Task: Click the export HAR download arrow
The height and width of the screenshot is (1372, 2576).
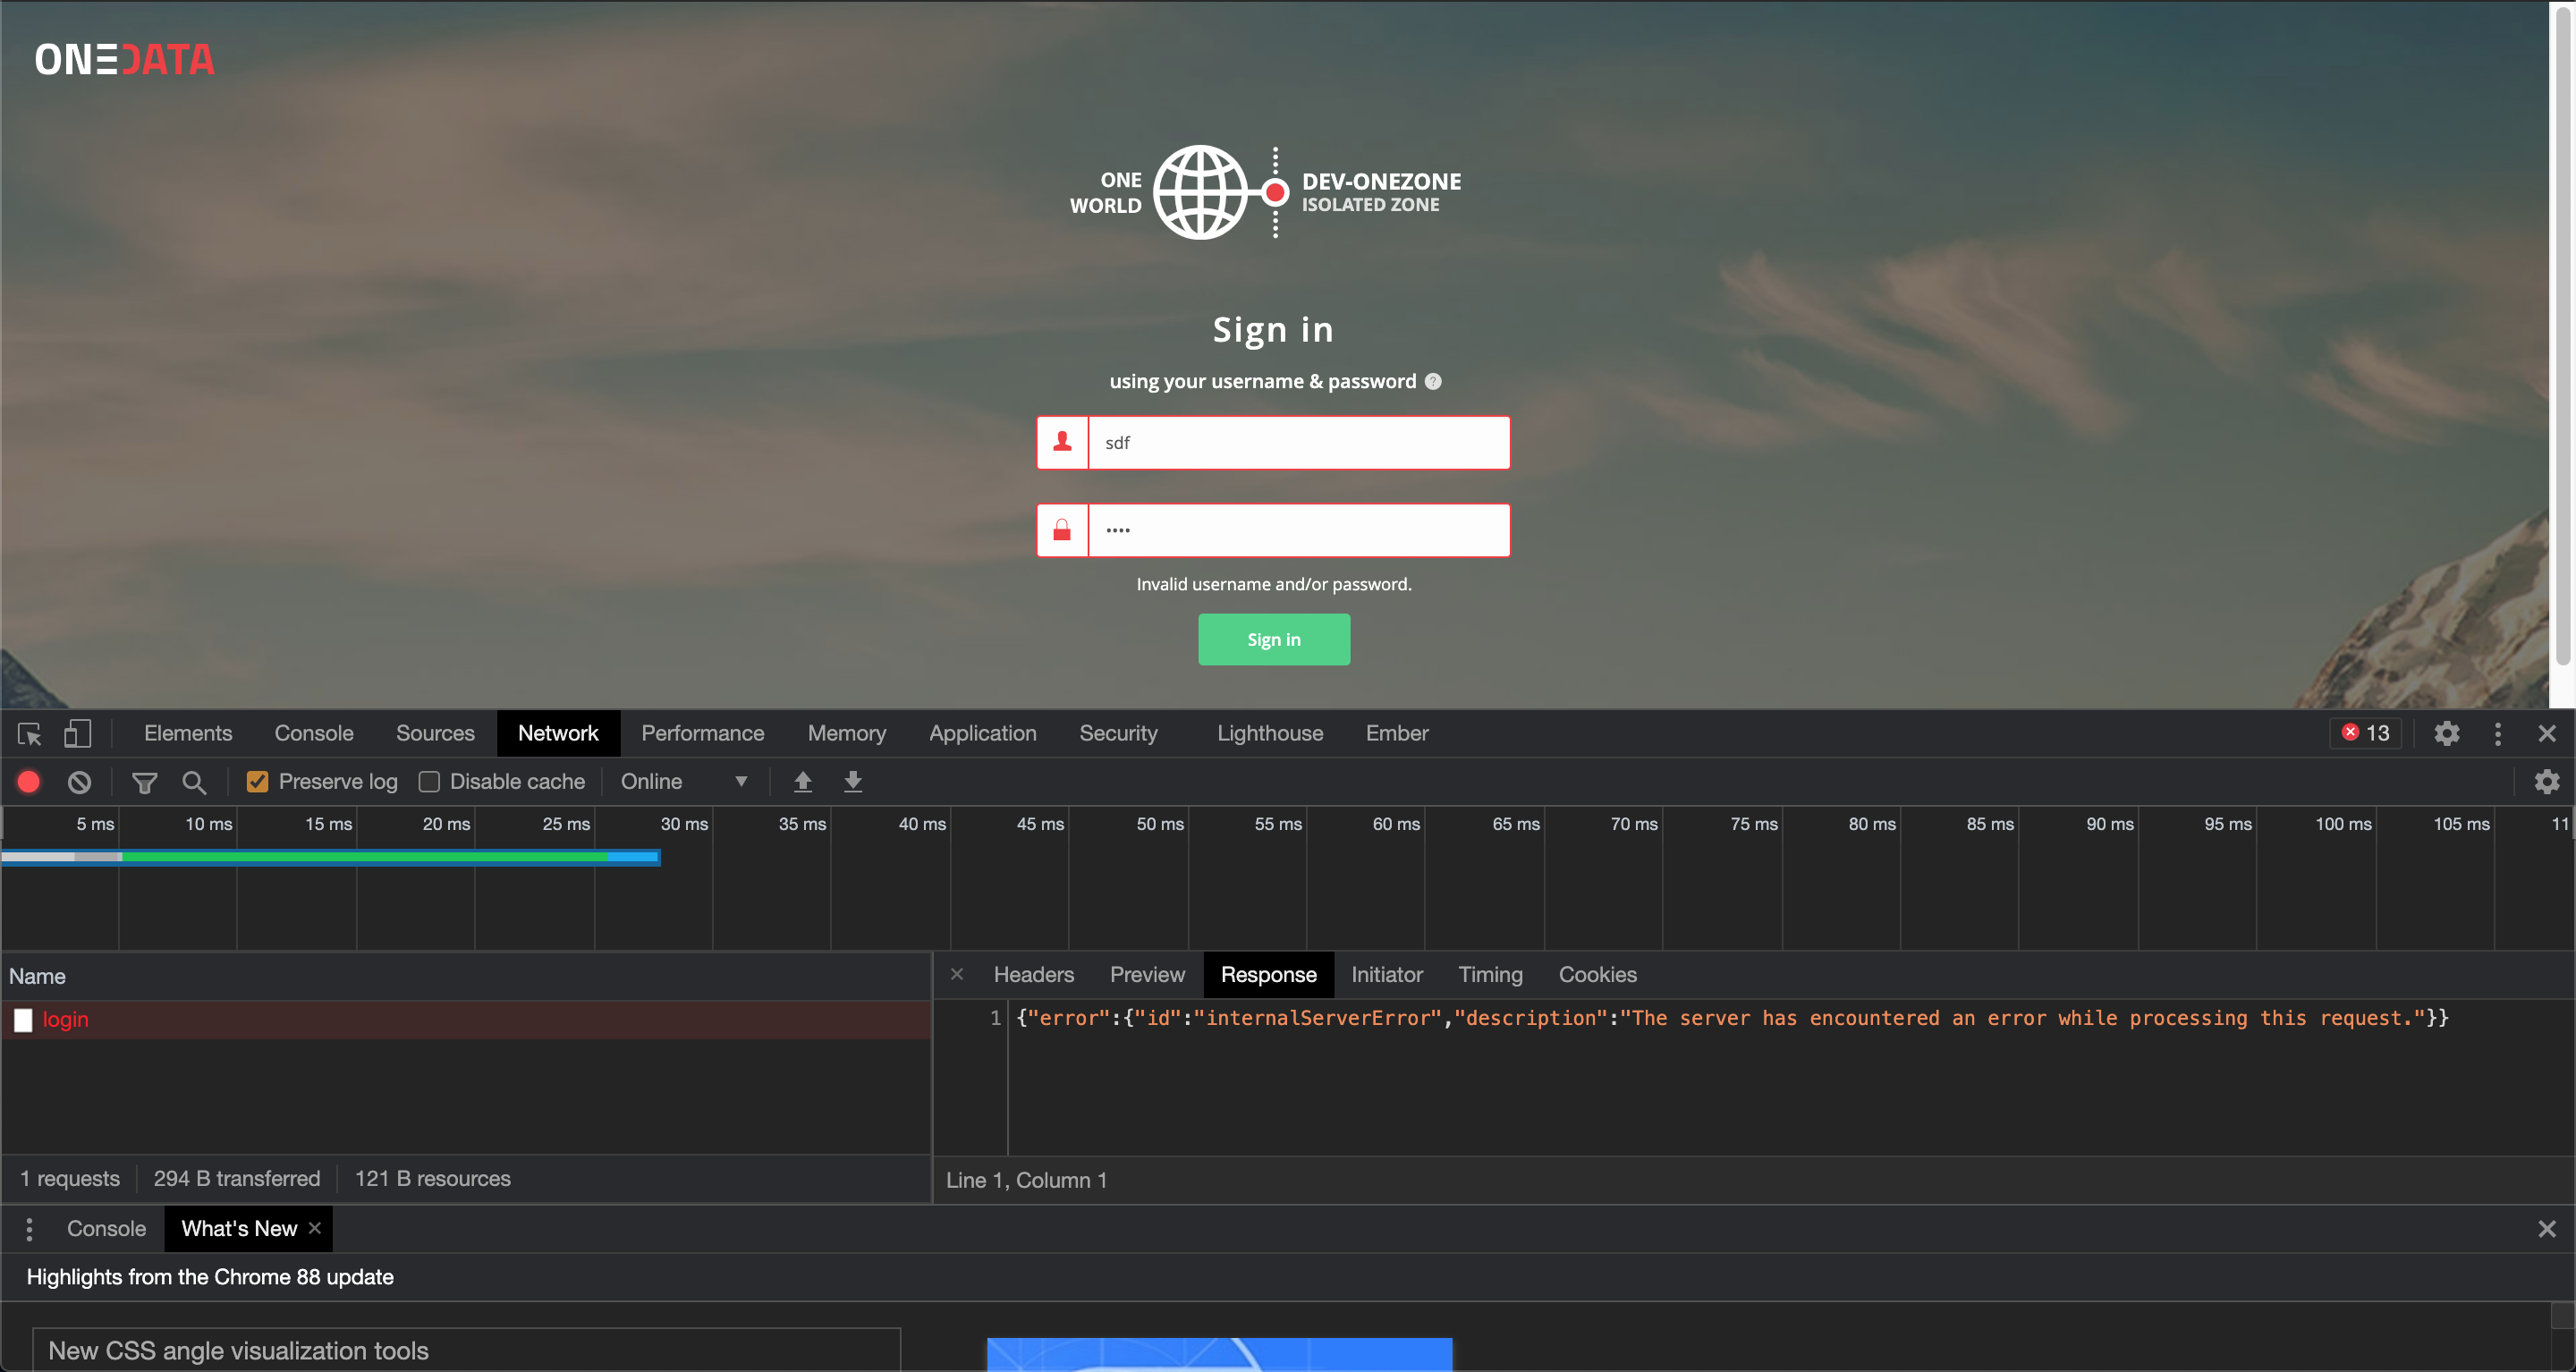Action: [852, 782]
